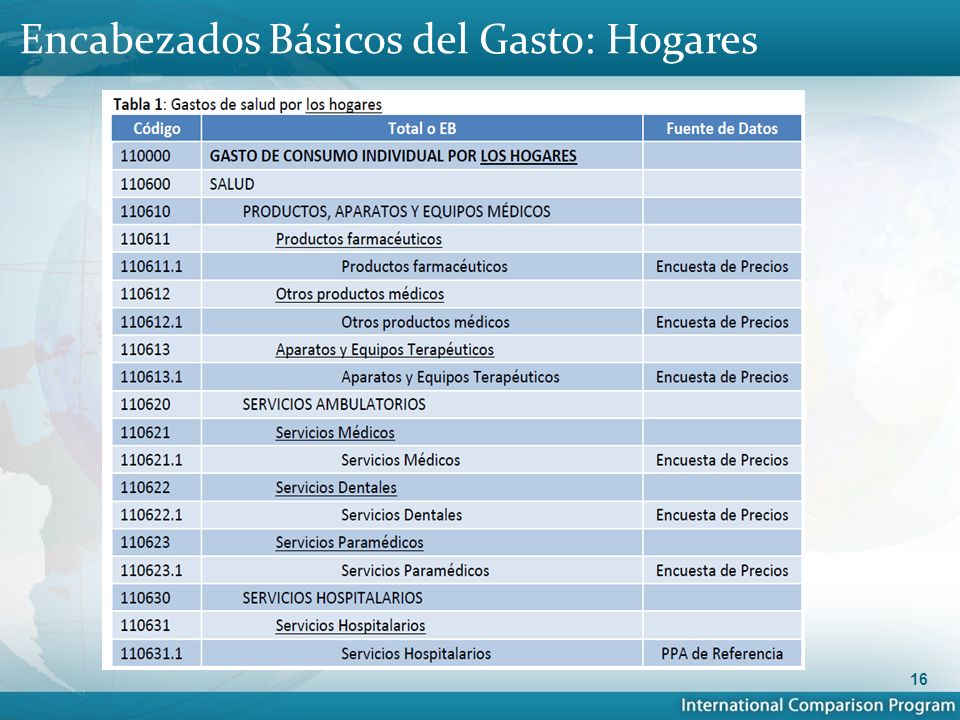The width and height of the screenshot is (960, 720).
Task: Select code cell 110000
Action: point(157,156)
